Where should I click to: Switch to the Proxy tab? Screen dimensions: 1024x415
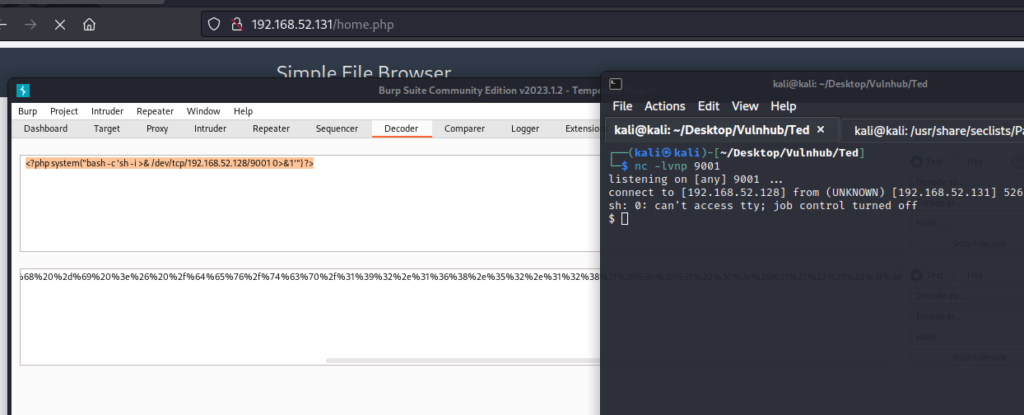[157, 129]
